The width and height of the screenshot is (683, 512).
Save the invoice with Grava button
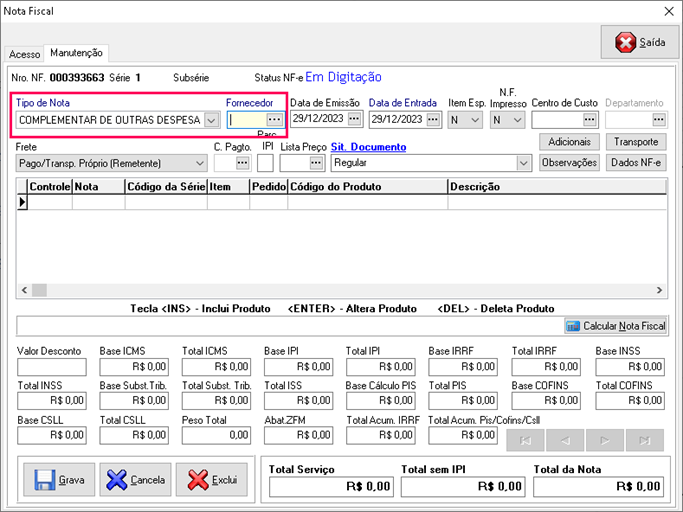pos(58,480)
